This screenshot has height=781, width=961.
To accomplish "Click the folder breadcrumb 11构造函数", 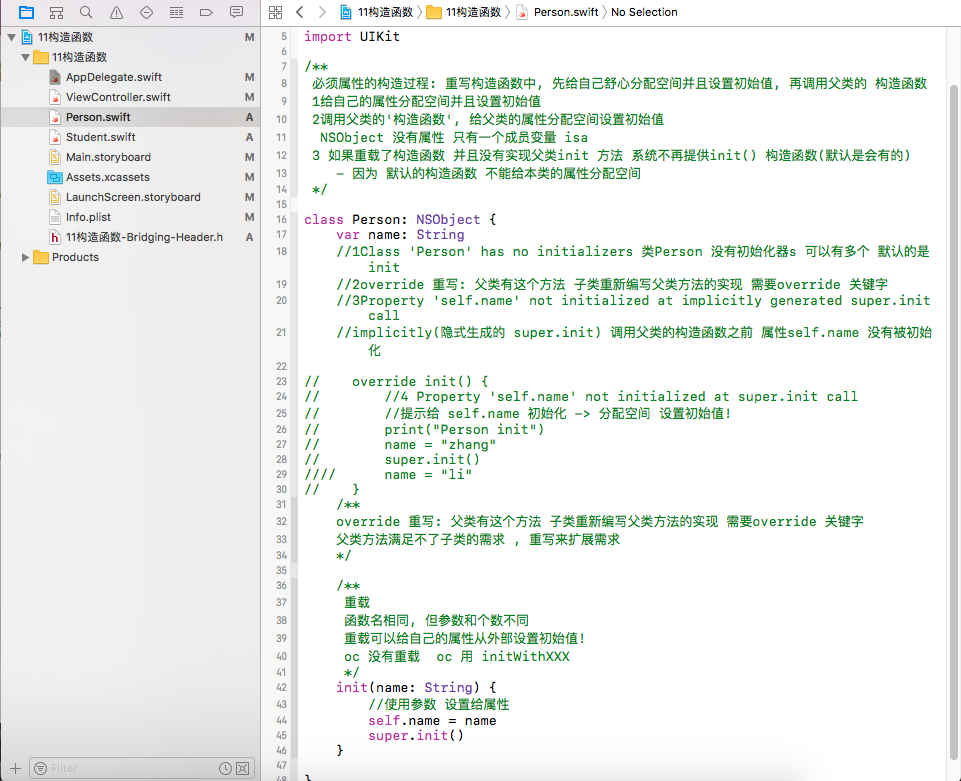I will (x=464, y=12).
